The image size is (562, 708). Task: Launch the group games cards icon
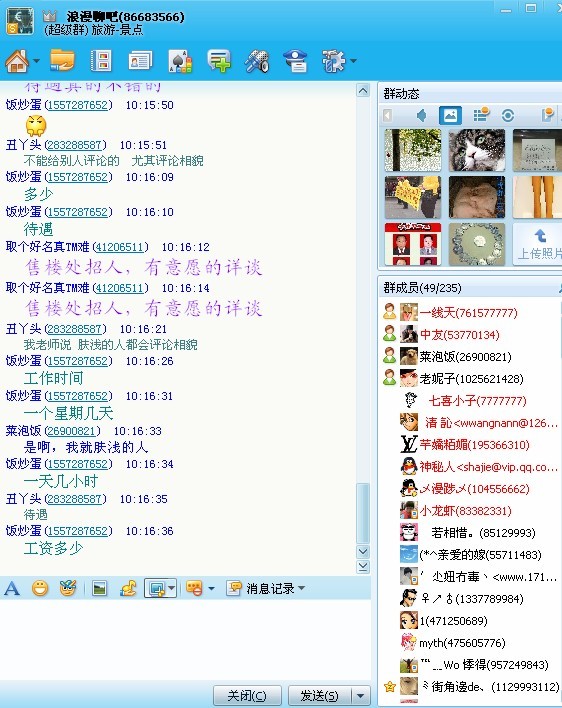180,61
